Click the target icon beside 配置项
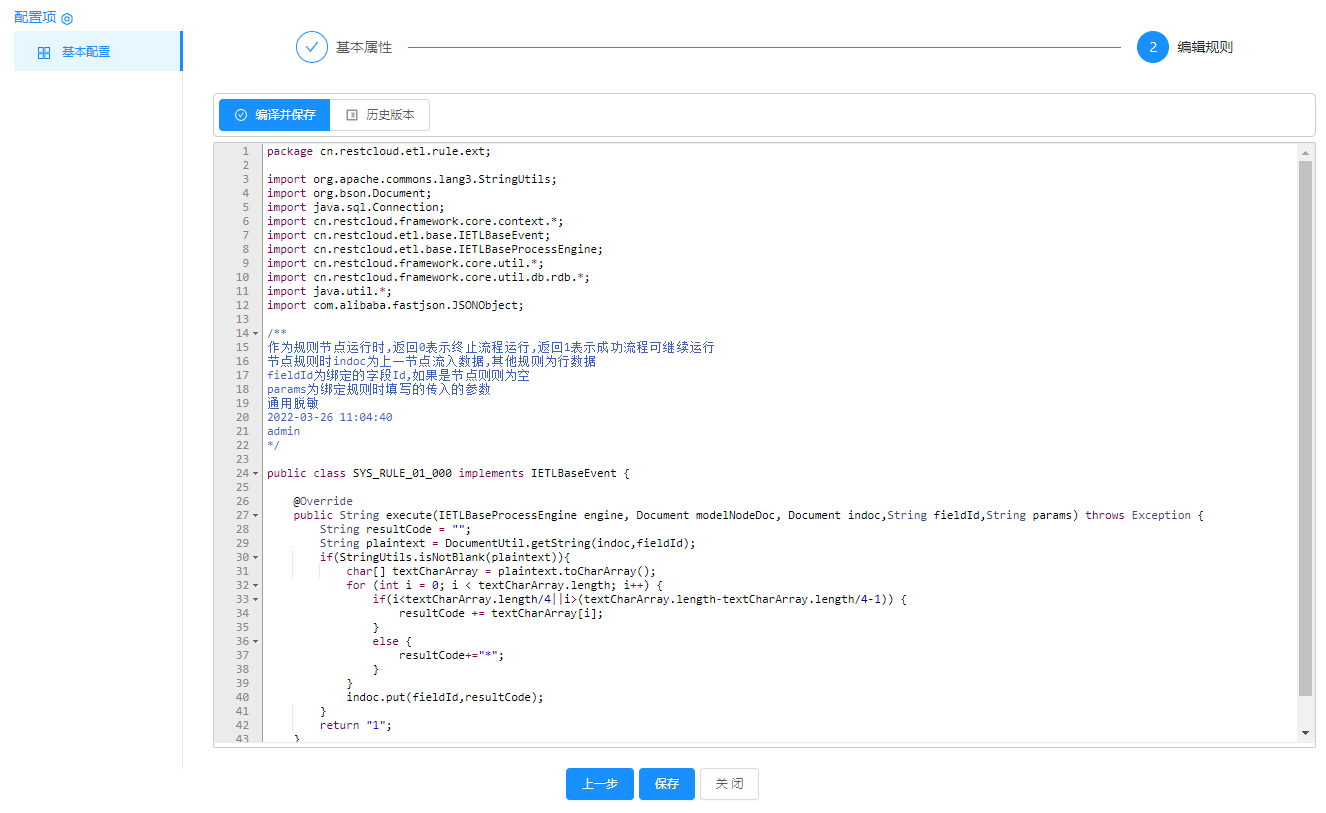The height and width of the screenshot is (813, 1326). click(x=67, y=18)
